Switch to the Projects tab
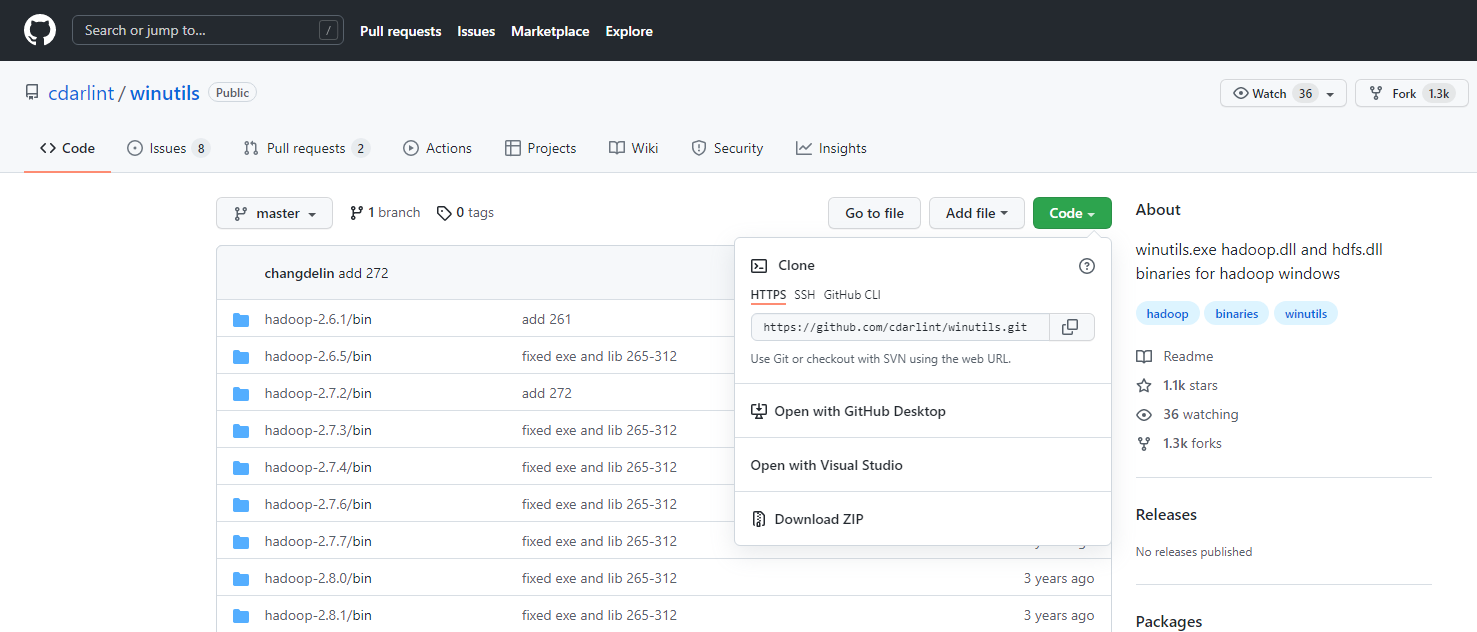This screenshot has height=632, width=1477. pyautogui.click(x=540, y=148)
